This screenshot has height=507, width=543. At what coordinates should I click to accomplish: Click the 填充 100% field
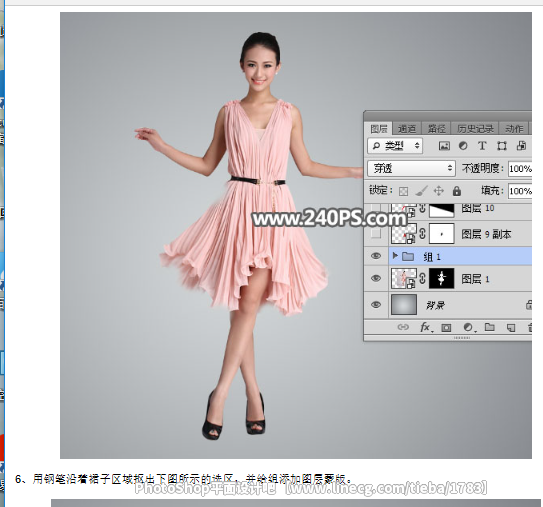[x=520, y=191]
